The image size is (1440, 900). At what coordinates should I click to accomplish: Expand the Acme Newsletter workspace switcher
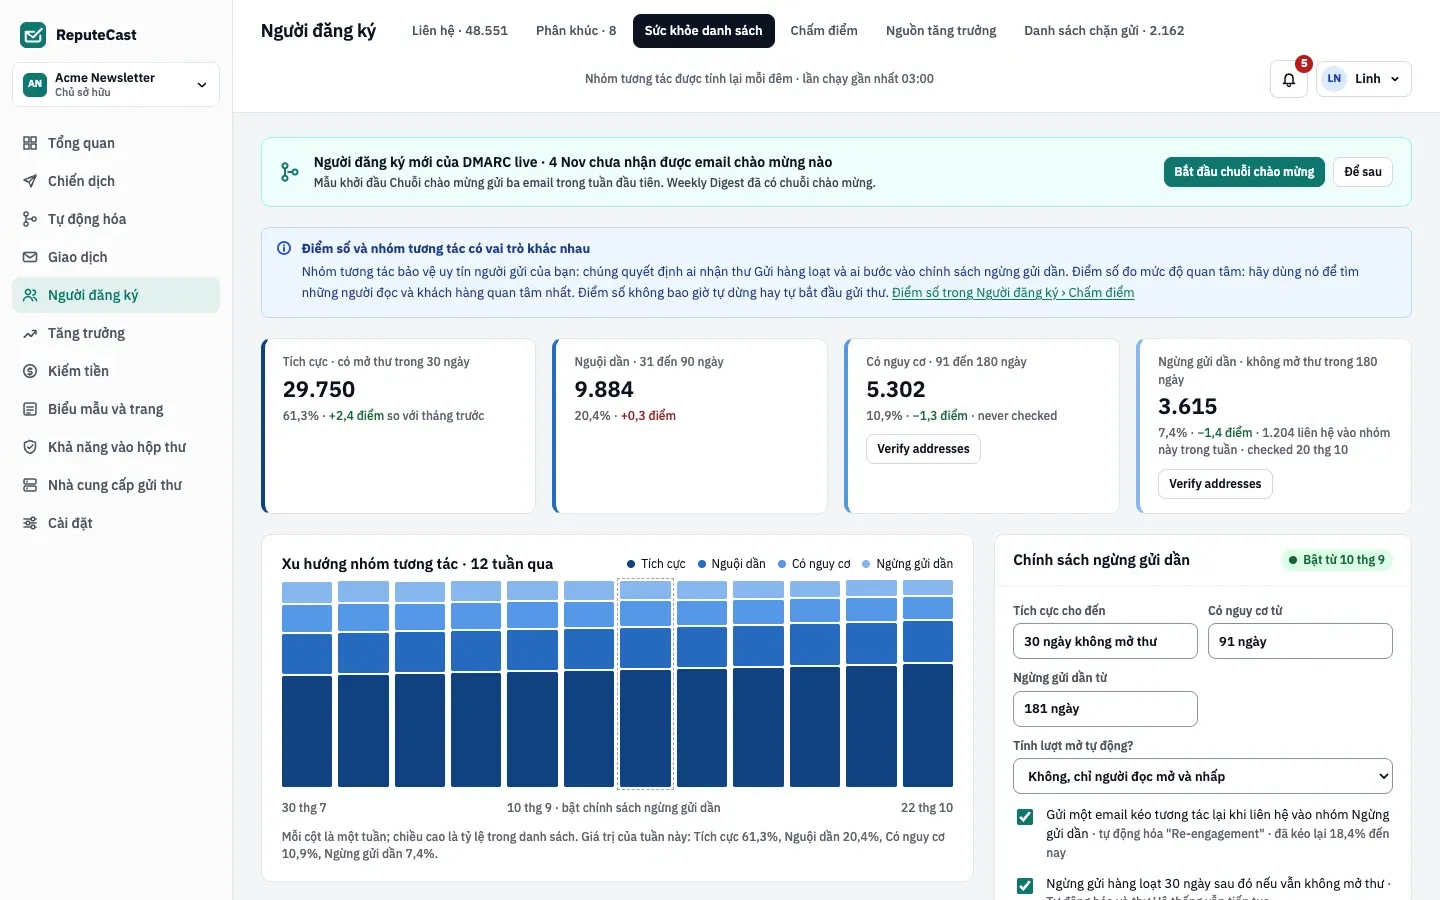(x=116, y=85)
